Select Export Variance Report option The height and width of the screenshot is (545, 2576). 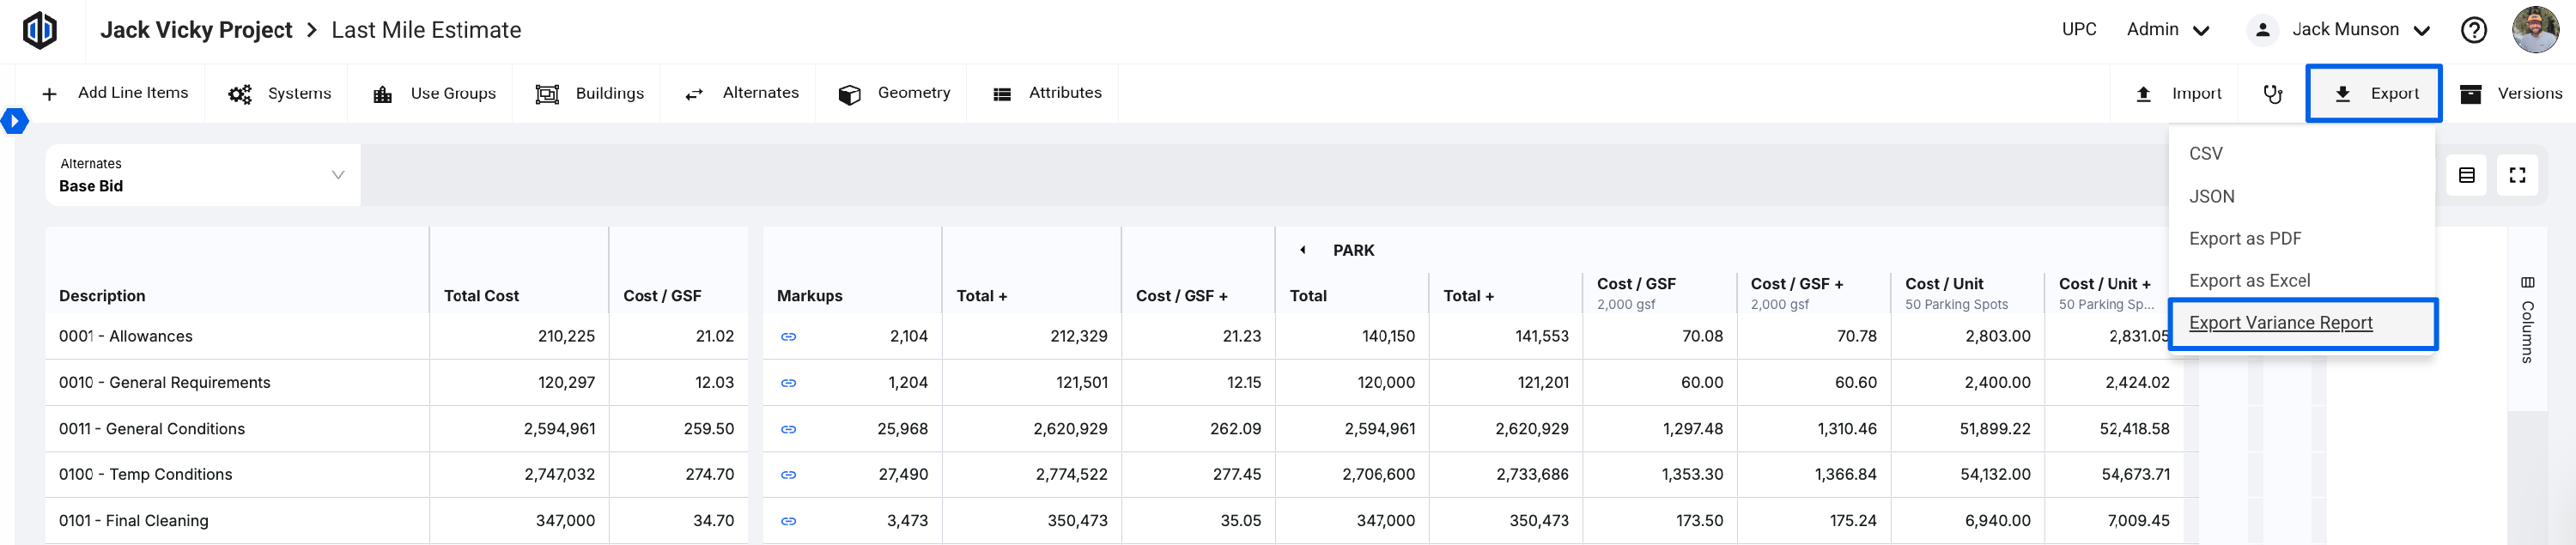2280,323
